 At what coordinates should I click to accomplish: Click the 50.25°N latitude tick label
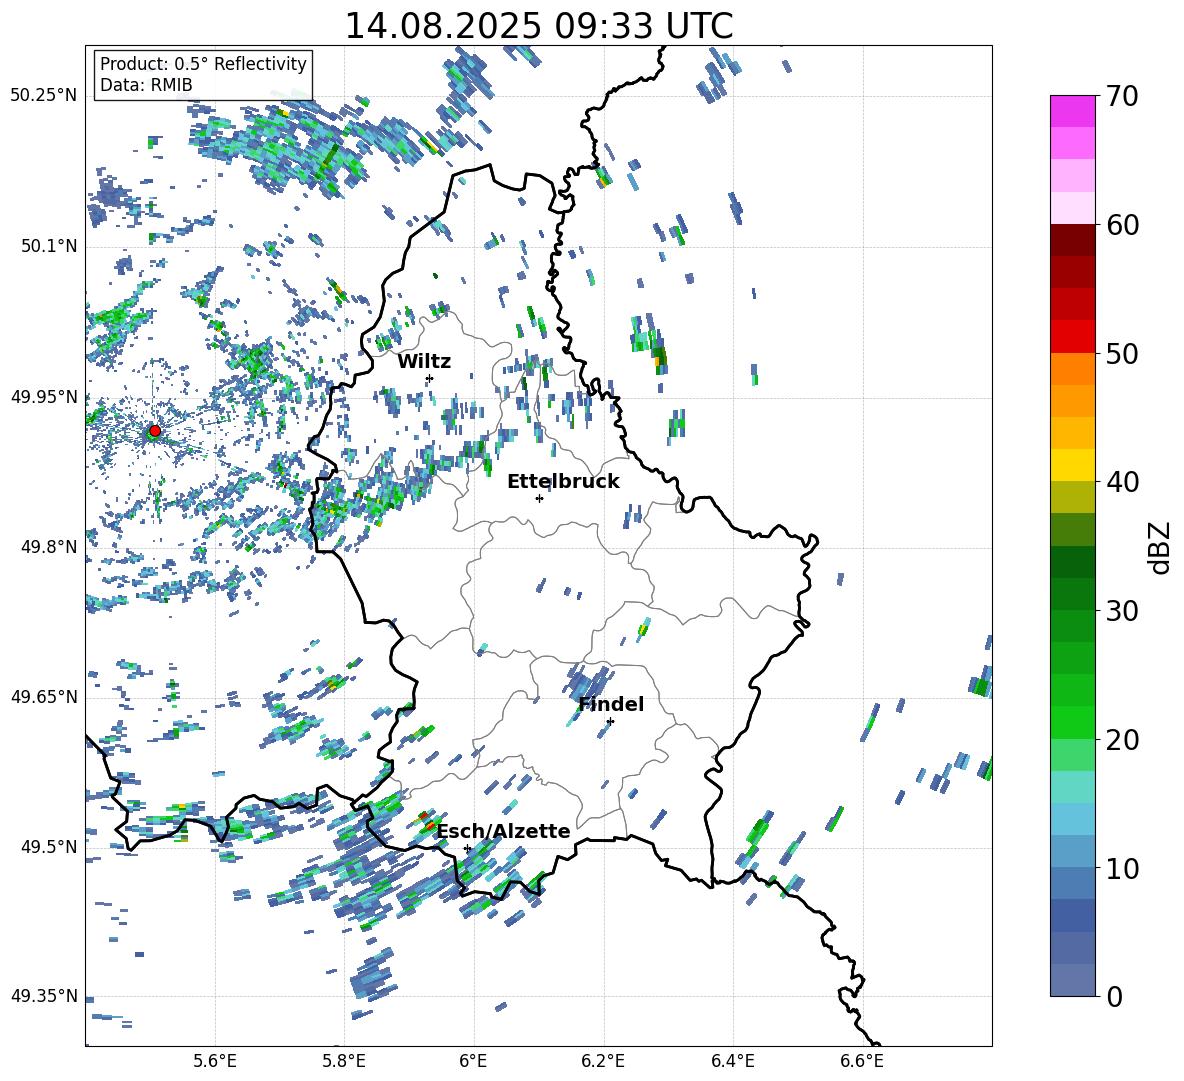pos(44,95)
